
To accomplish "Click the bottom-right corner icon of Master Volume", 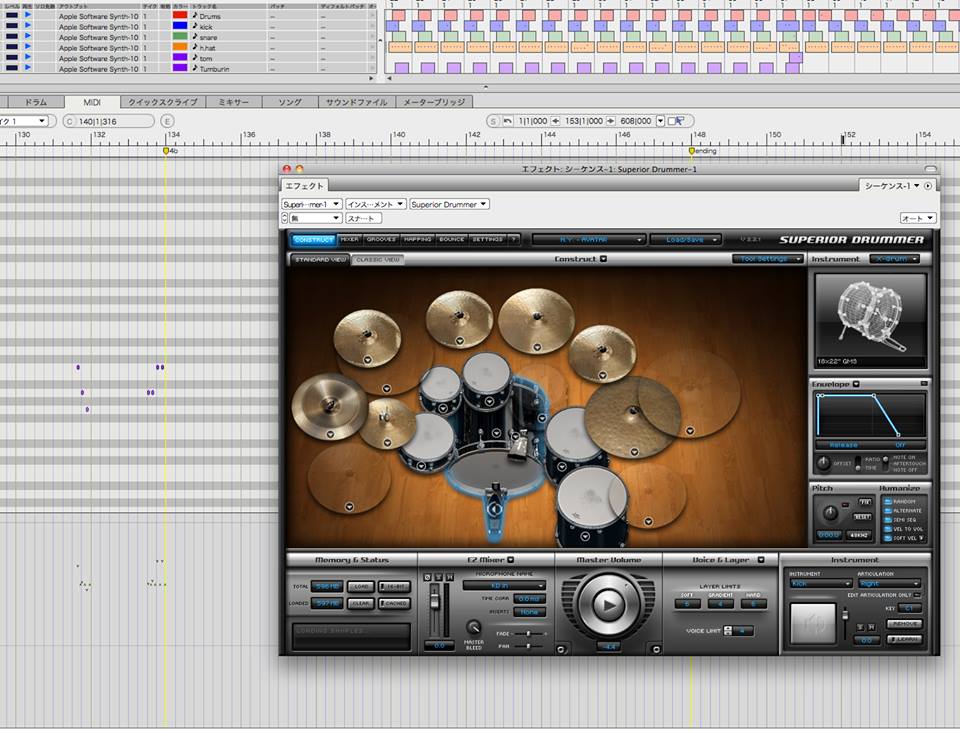I will coord(656,649).
